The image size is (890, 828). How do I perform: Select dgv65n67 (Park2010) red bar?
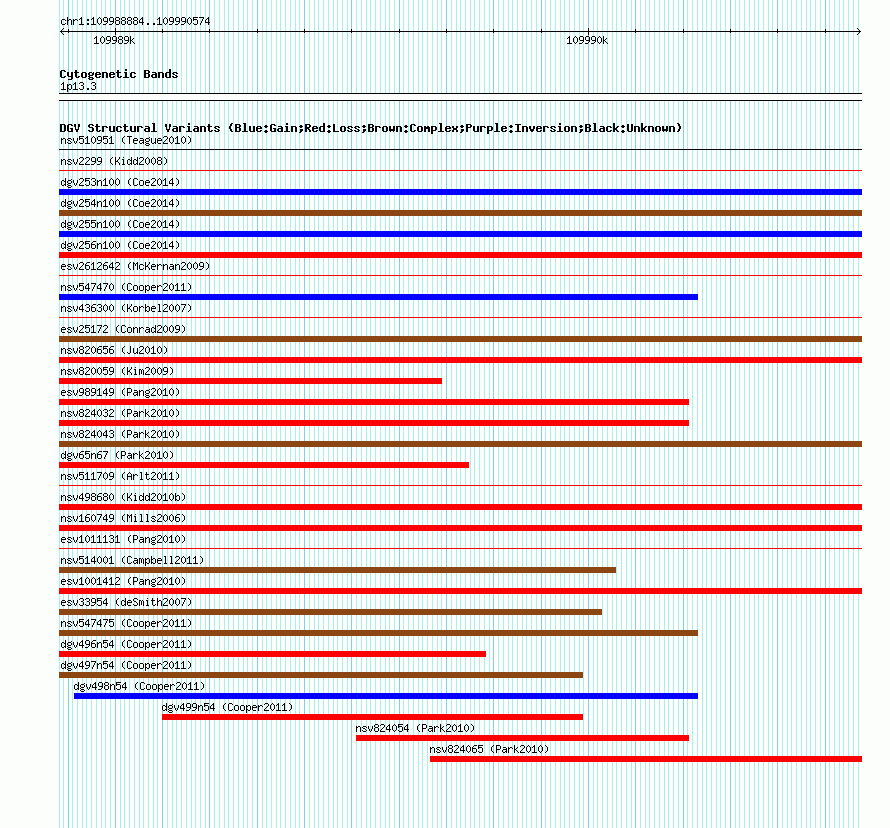click(x=264, y=465)
